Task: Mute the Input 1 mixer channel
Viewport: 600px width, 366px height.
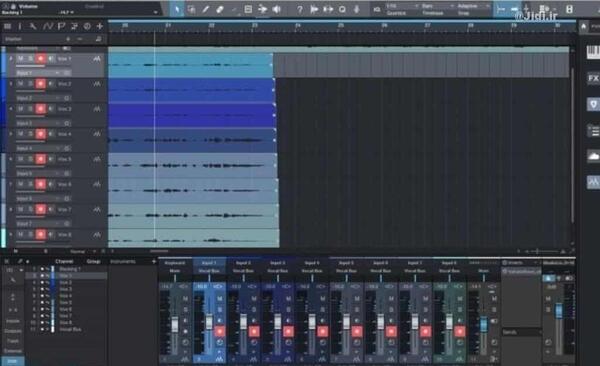Action: point(220,298)
